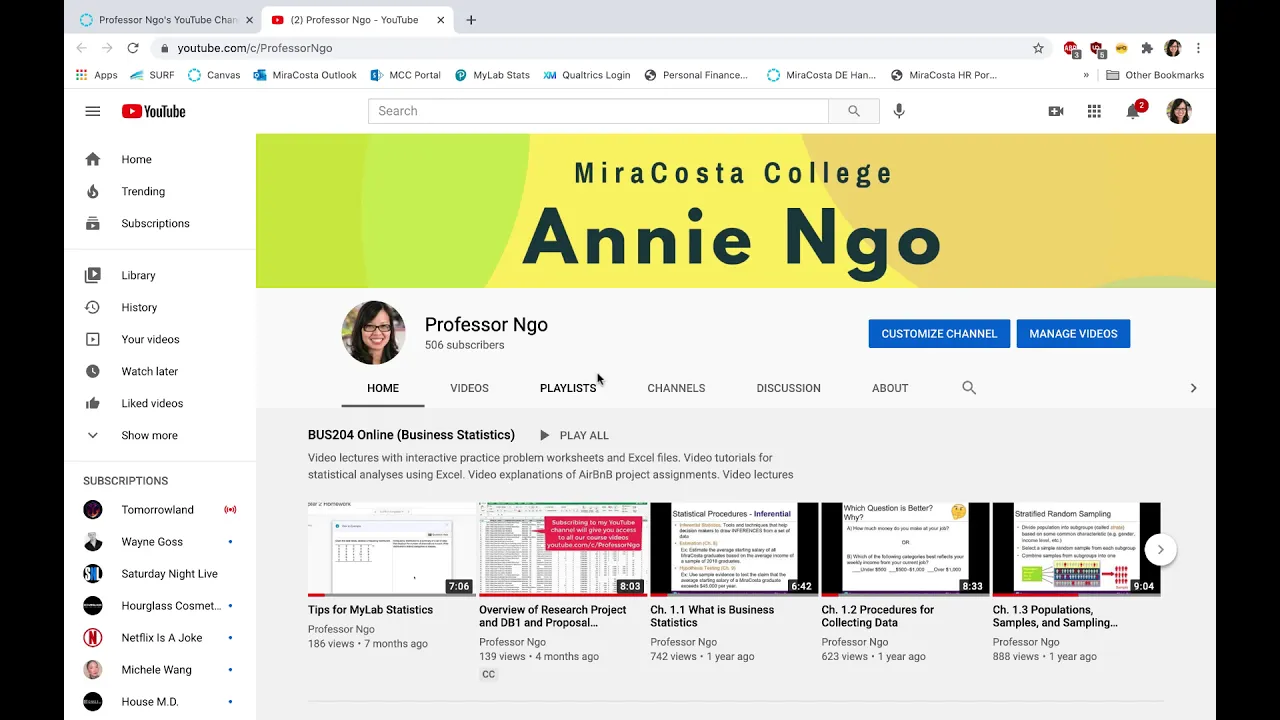
Task: Open the Overview of Research Project video thumbnail
Action: coord(563,549)
